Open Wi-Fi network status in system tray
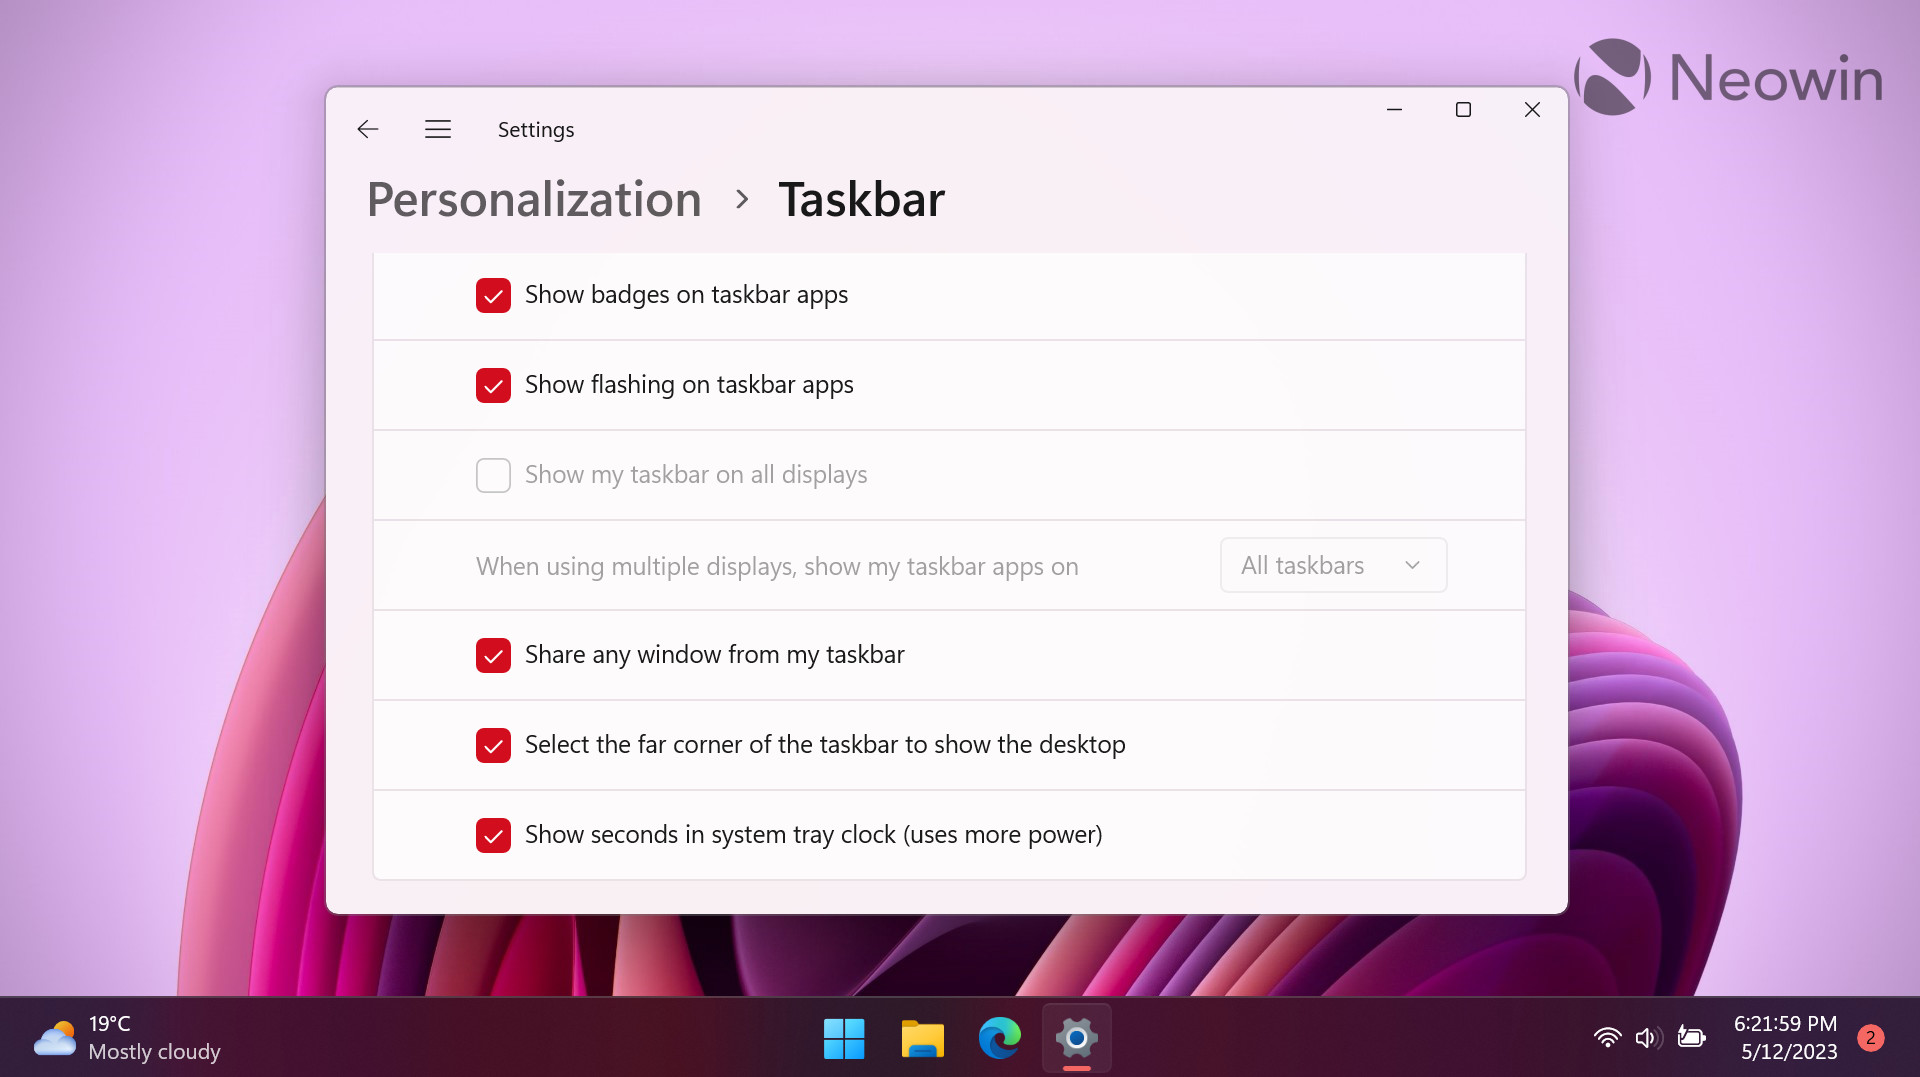Screen dimensions: 1920x1077 pyautogui.click(x=1607, y=1038)
